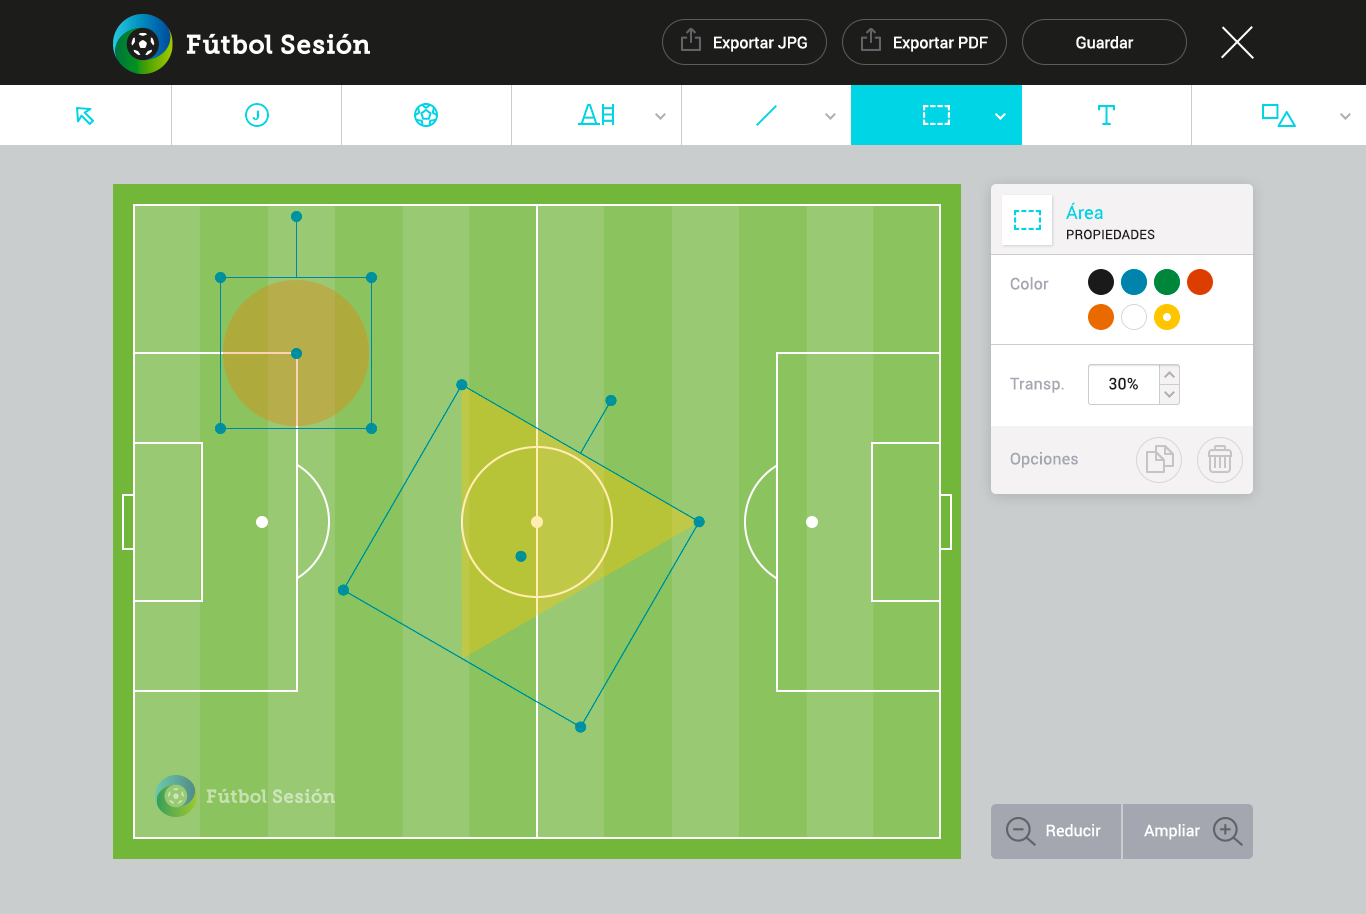Export the session with Exportar PDF
The width and height of the screenshot is (1366, 914).
pyautogui.click(x=924, y=42)
